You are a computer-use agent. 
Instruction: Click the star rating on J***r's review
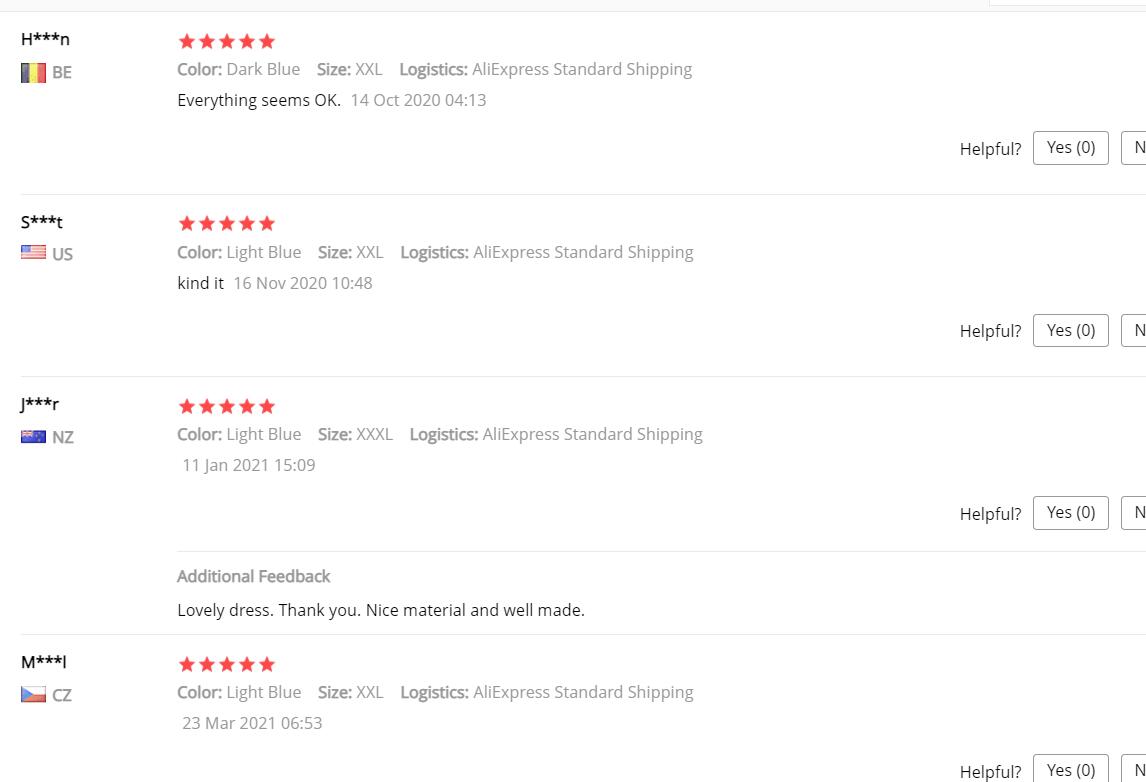(226, 407)
